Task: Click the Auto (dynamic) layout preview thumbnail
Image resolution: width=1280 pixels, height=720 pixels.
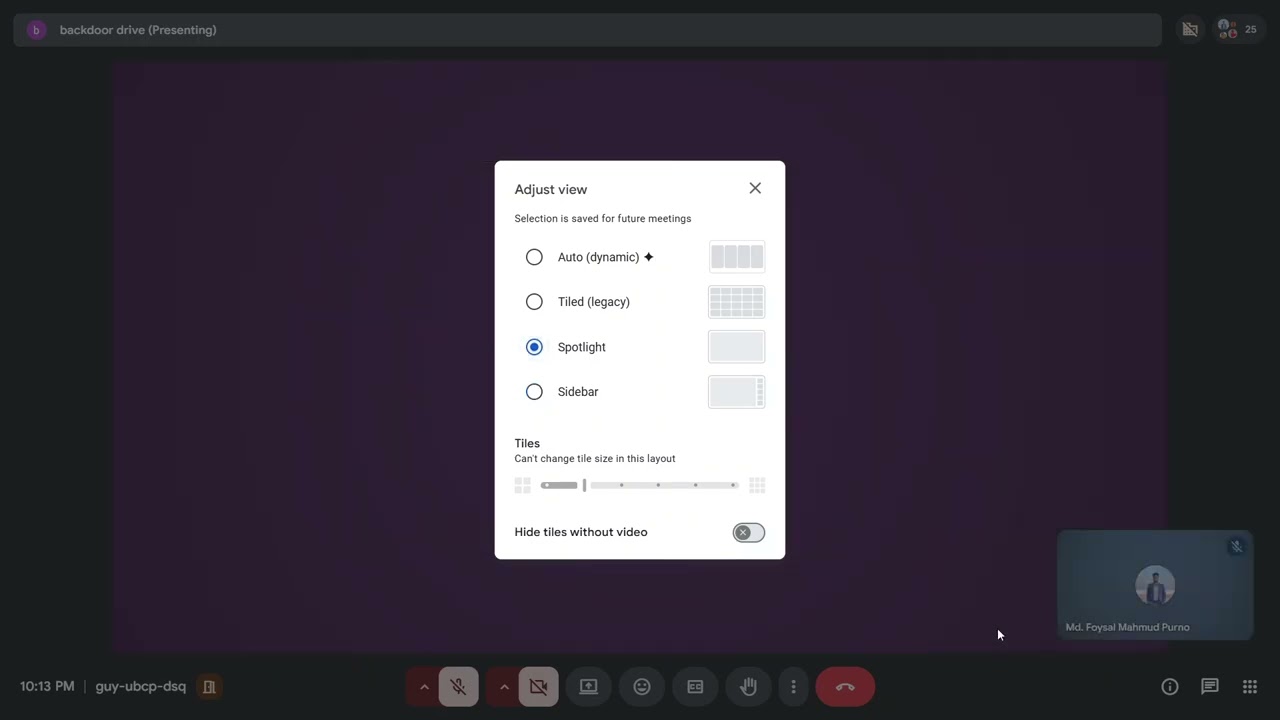Action: coord(737,257)
